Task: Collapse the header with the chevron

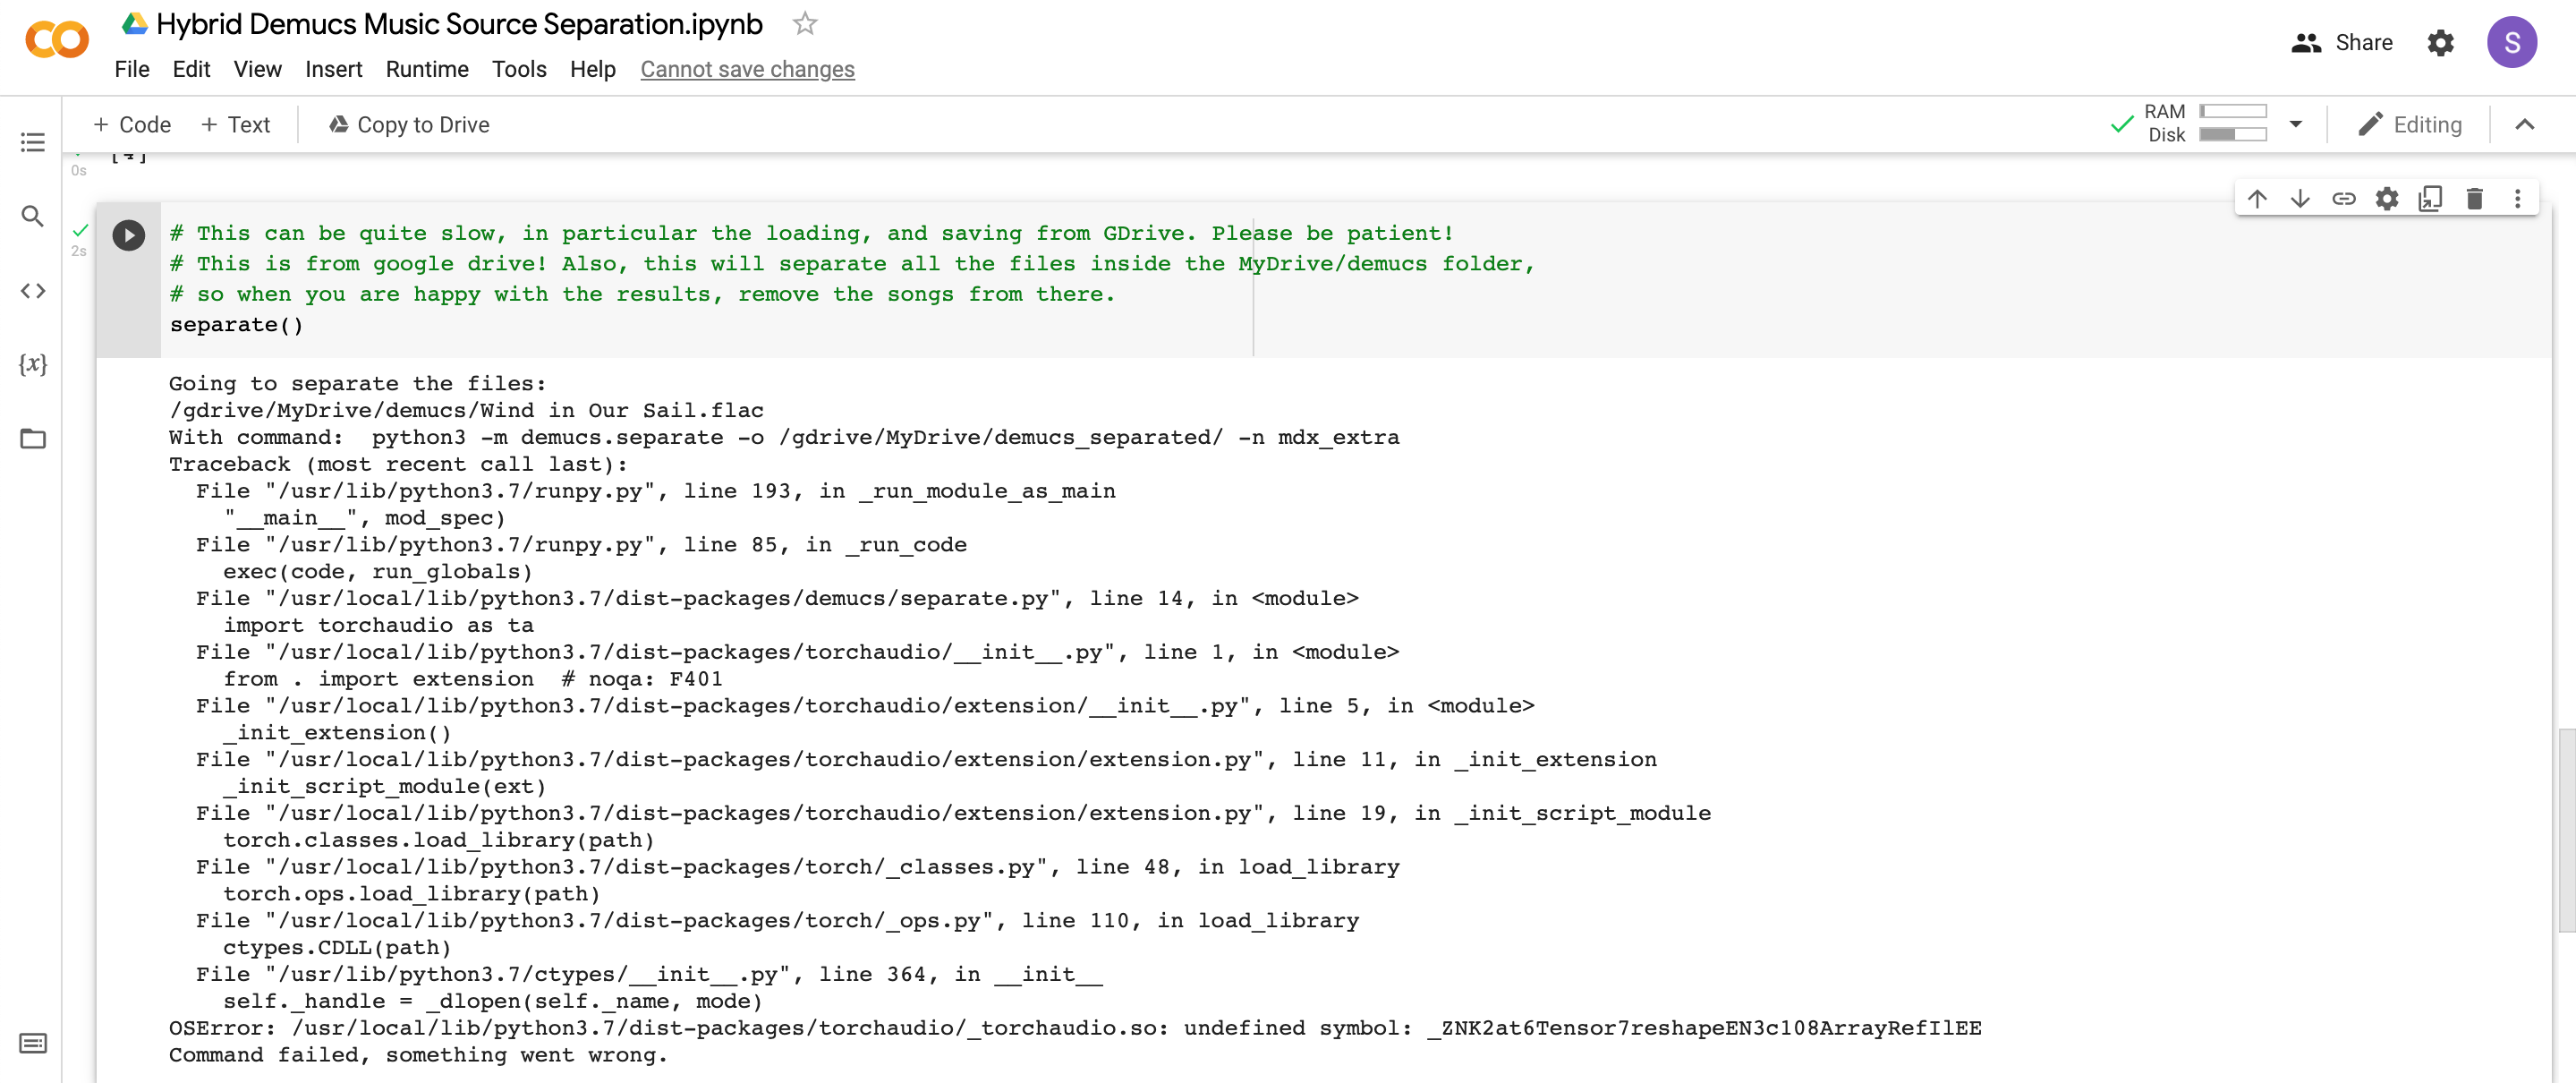Action: coord(2526,124)
